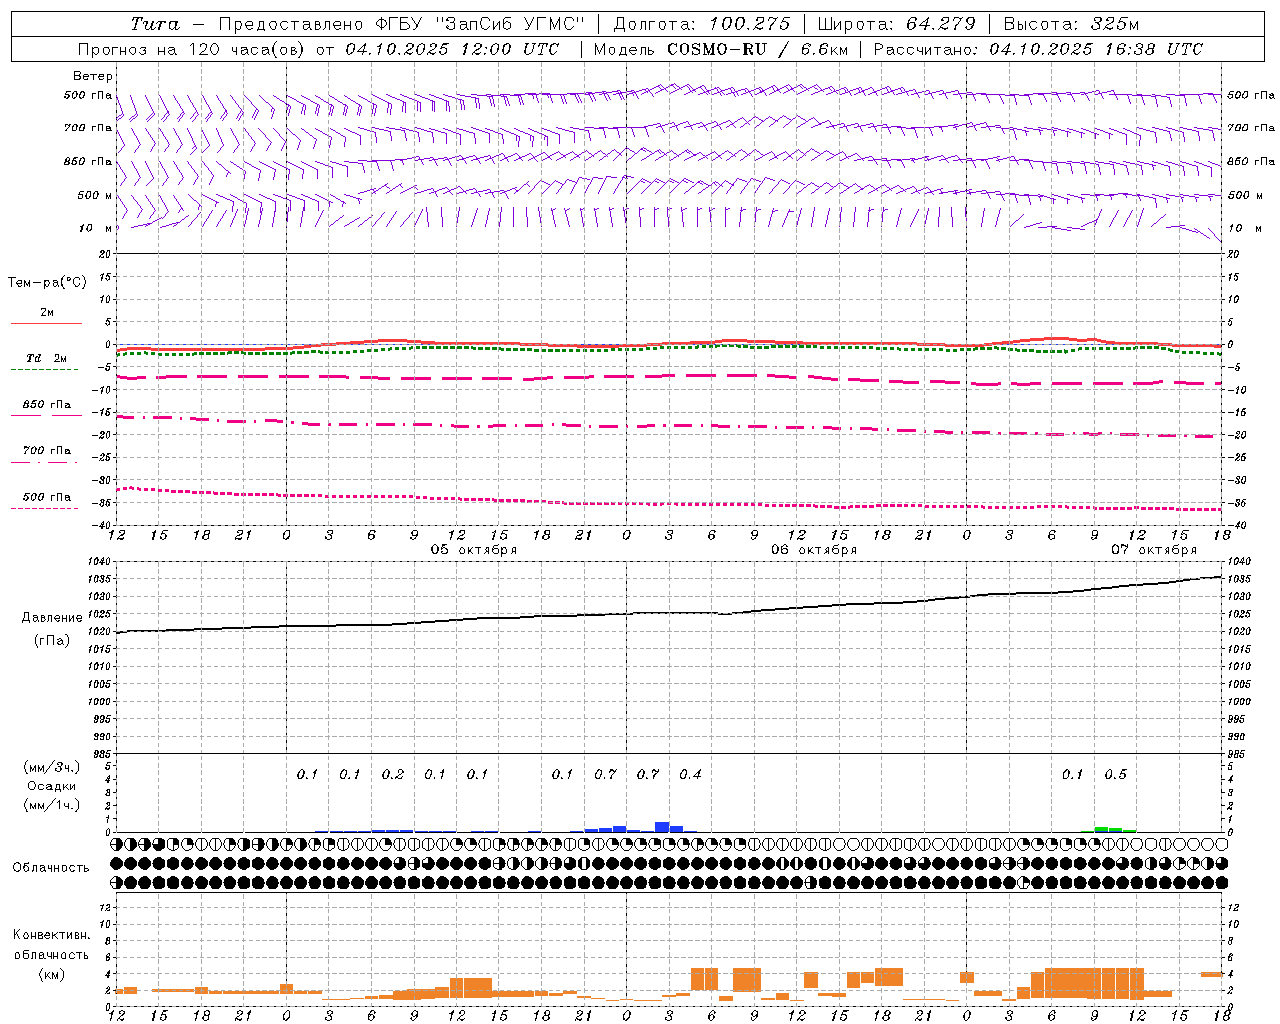Click the station name 'Tura' in header
Viewport: 1280px width, 1024px height.
click(155, 24)
